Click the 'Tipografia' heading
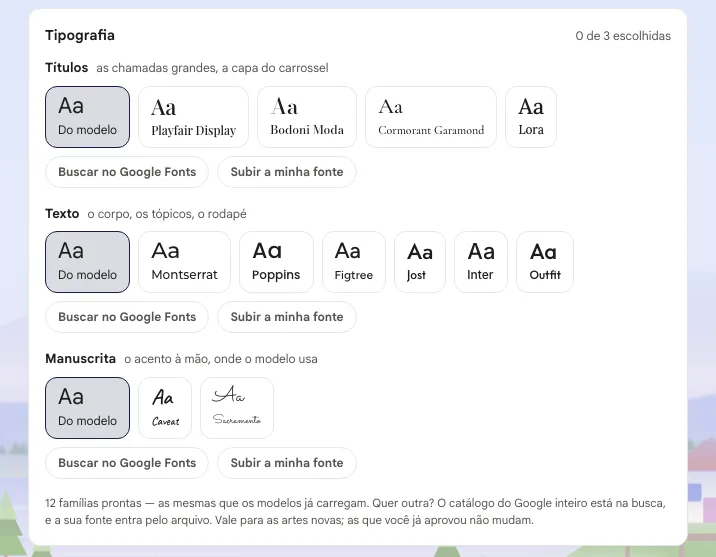Viewport: 716px width, 557px height. (80, 35)
